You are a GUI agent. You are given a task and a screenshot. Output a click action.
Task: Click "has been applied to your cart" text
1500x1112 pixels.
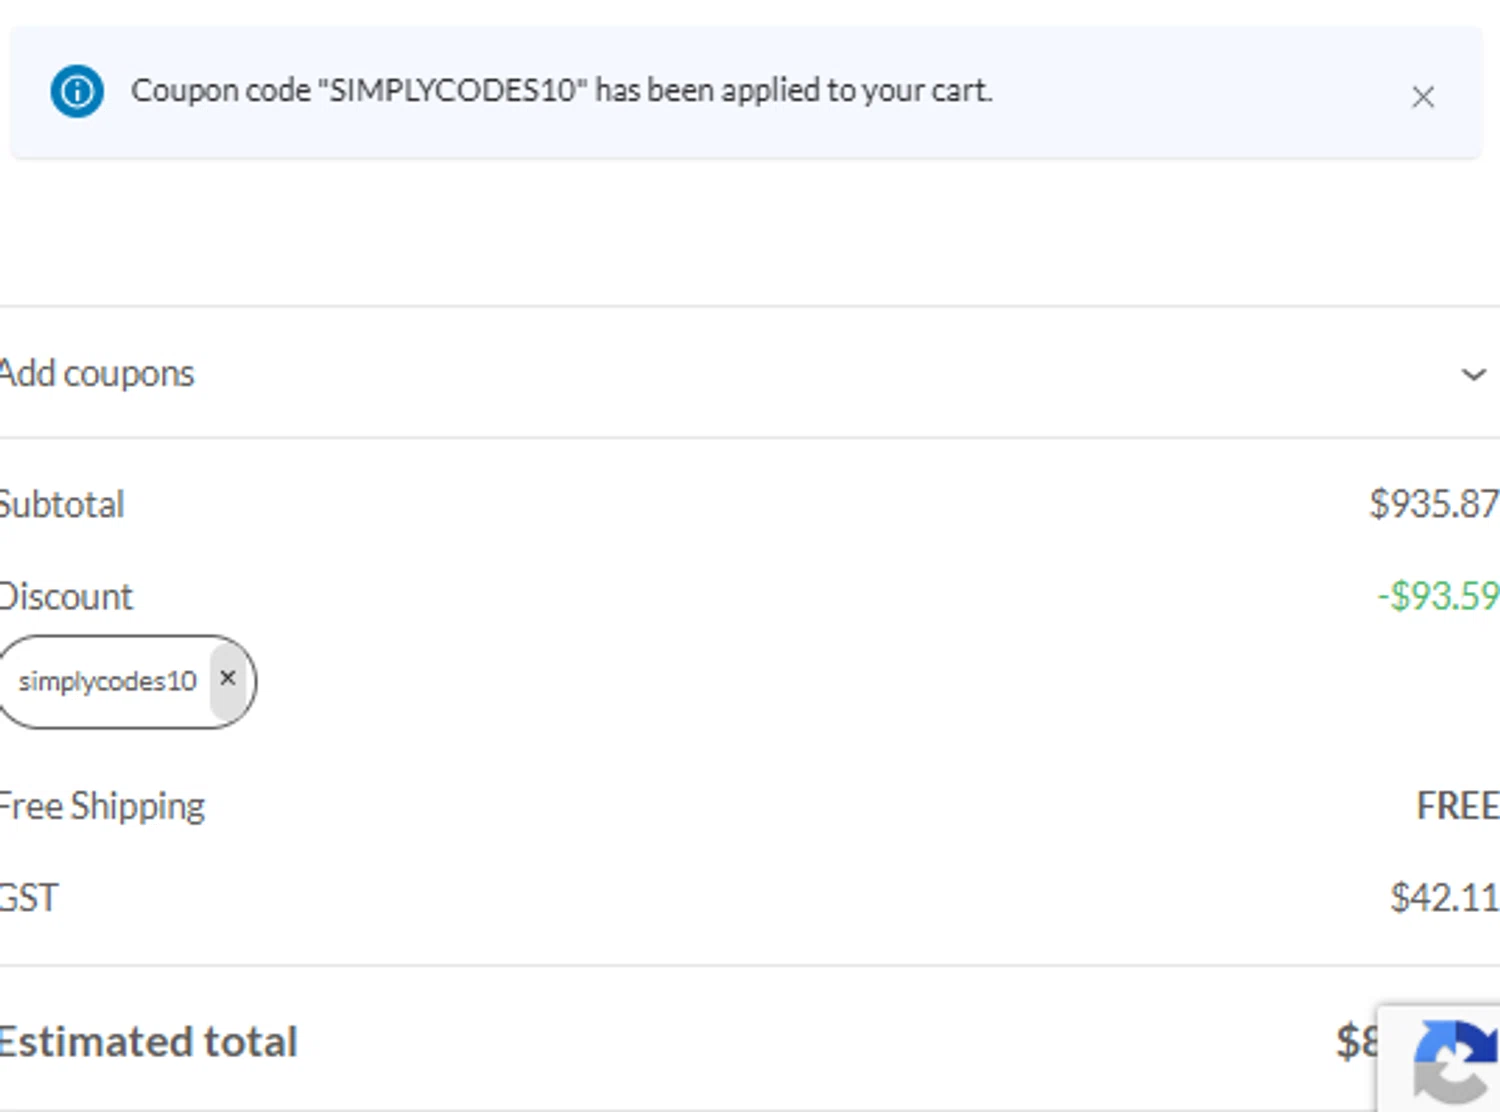pos(793,91)
